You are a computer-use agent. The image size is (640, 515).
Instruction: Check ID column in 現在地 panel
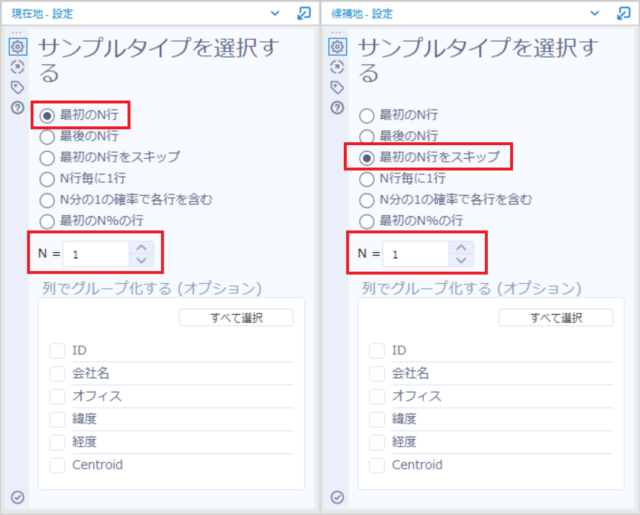57,351
